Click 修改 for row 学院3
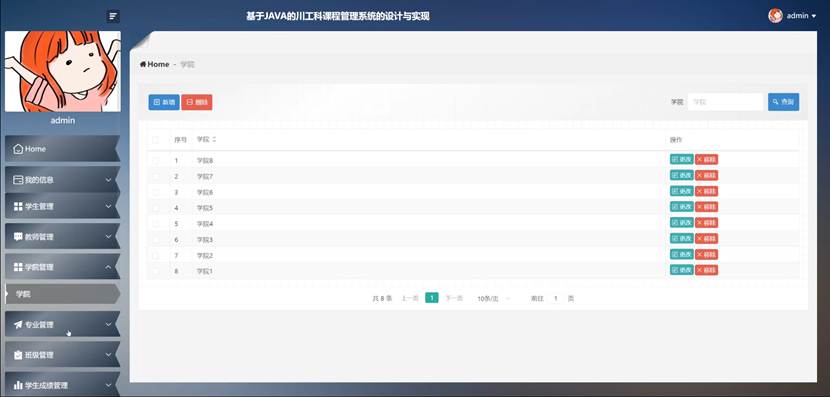The height and width of the screenshot is (397, 830). (681, 239)
